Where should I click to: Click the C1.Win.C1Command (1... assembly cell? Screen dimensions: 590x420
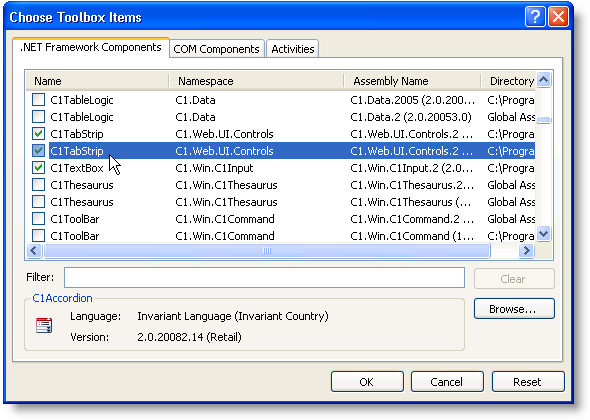412,236
